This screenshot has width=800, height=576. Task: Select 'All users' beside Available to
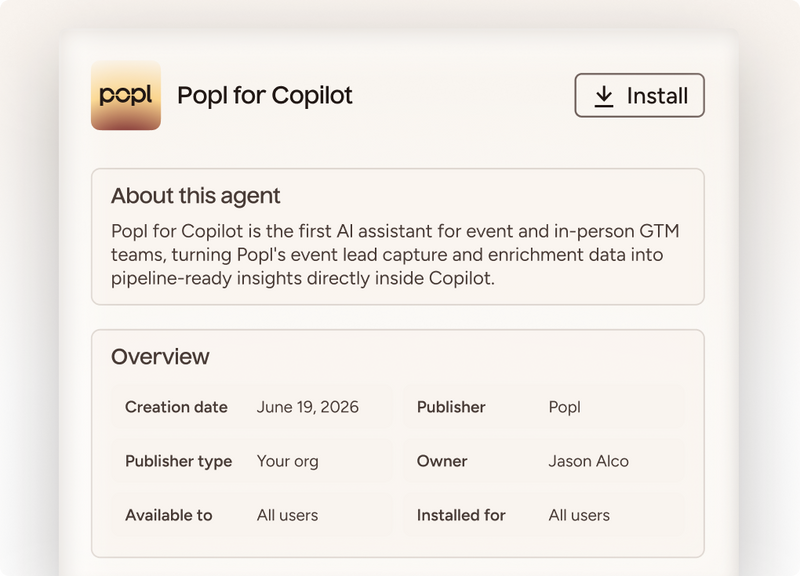287,515
